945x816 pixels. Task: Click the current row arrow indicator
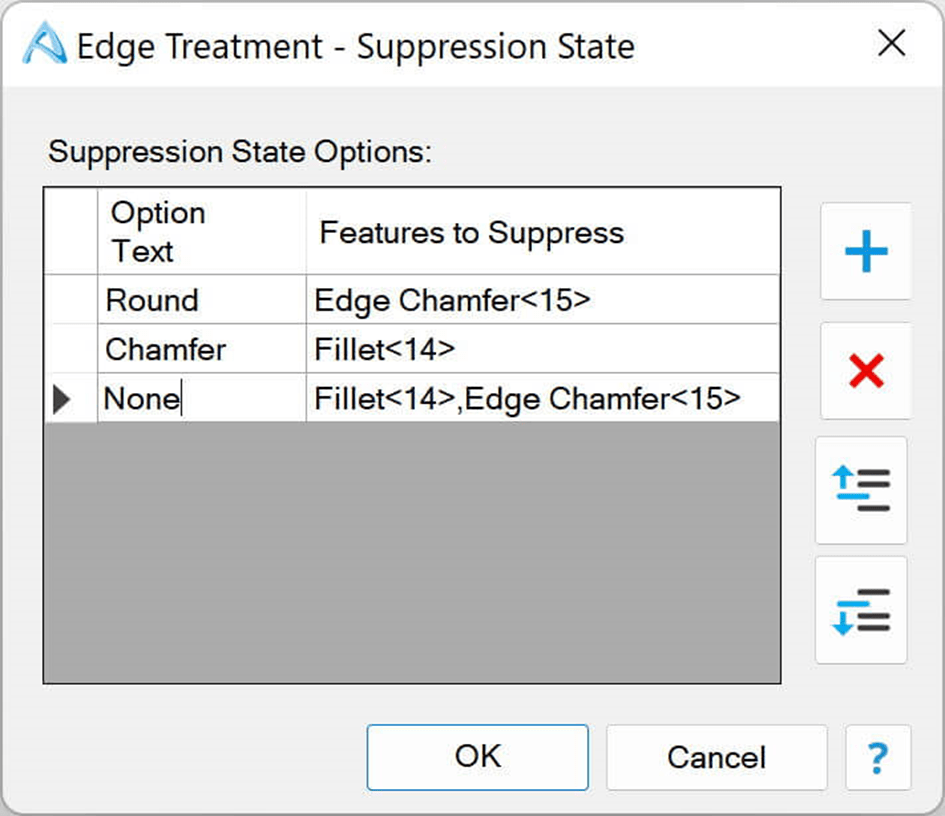click(x=62, y=399)
